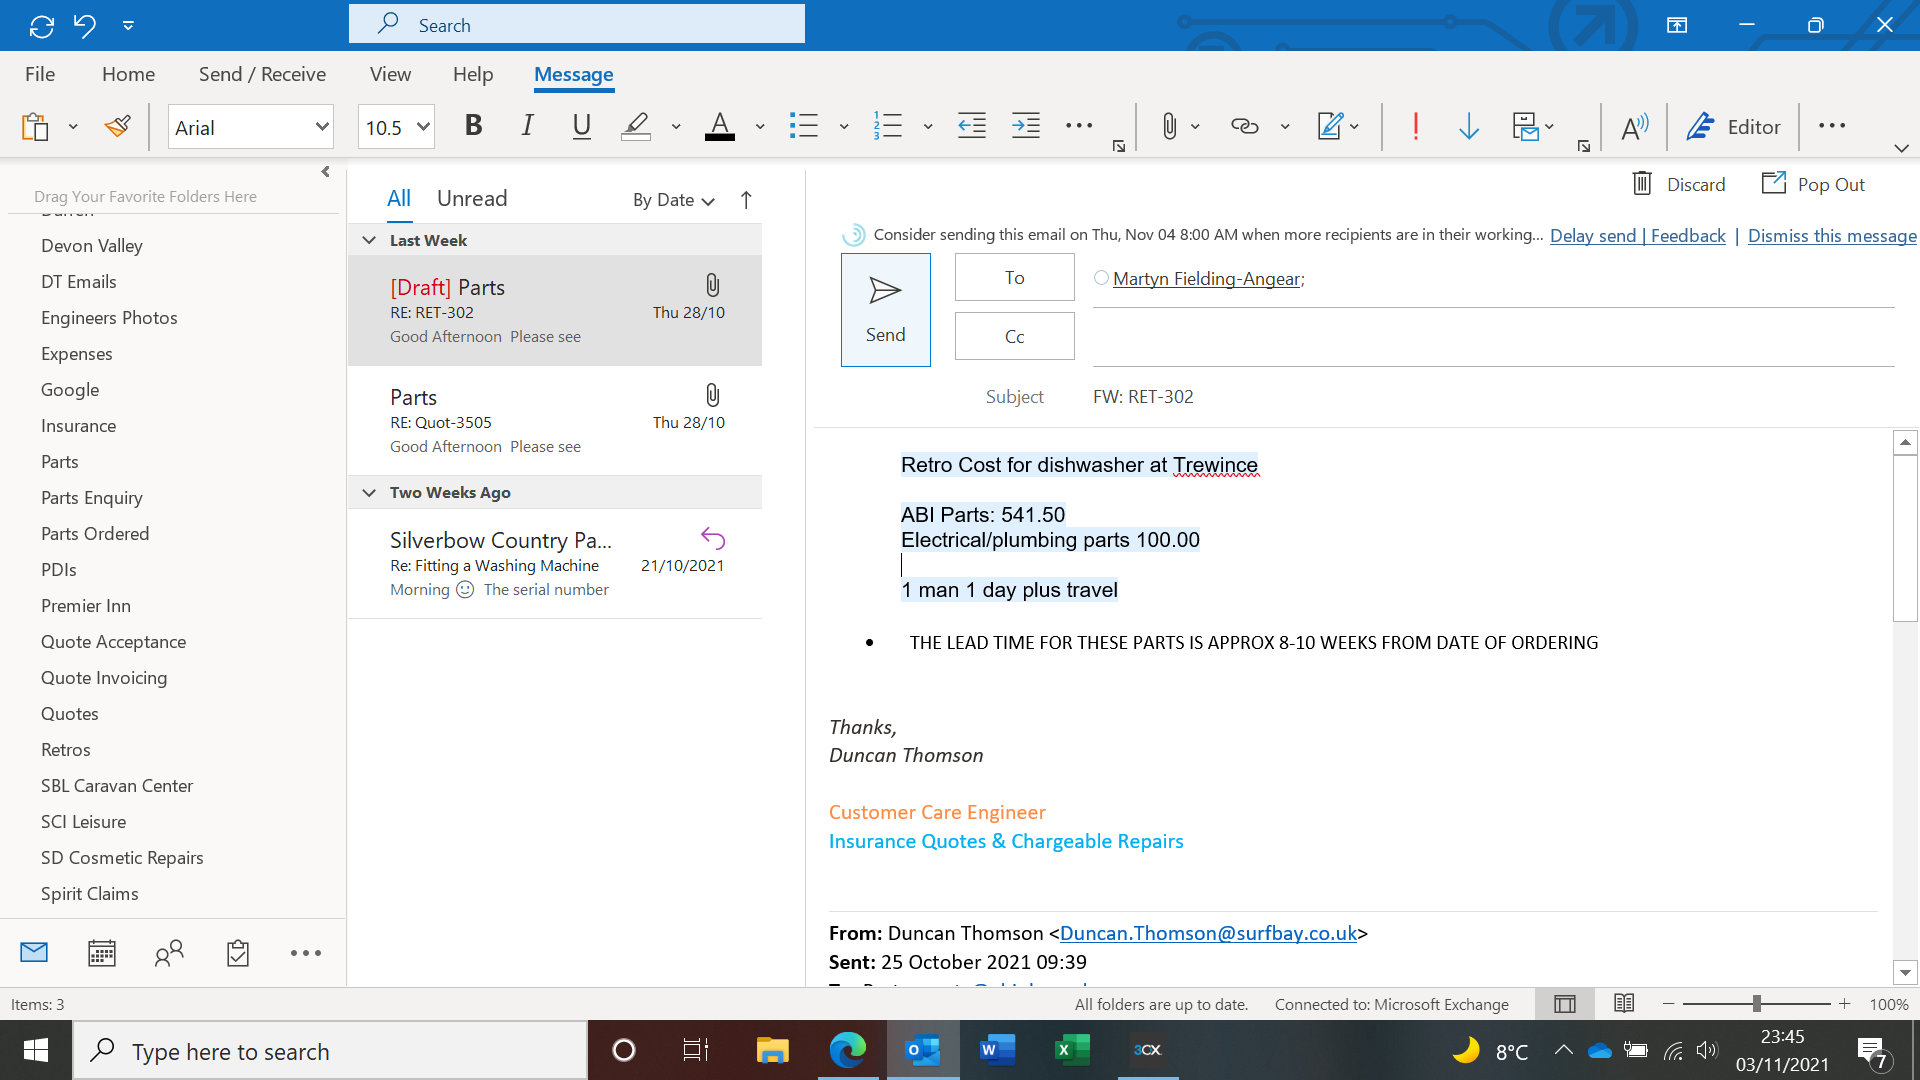Viewport: 1920px width, 1080px height.
Task: Mark message High Importance
Action: [x=1415, y=127]
